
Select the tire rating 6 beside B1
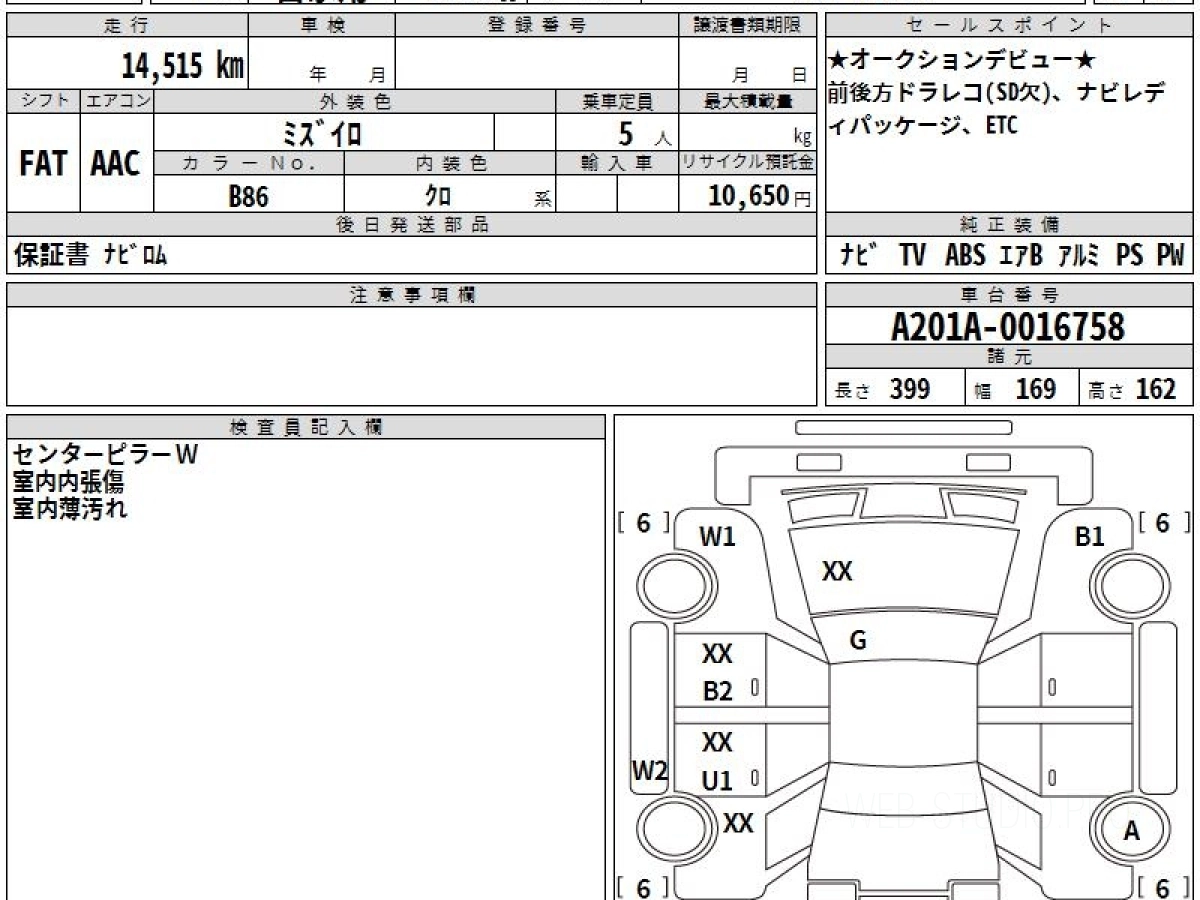point(1162,522)
